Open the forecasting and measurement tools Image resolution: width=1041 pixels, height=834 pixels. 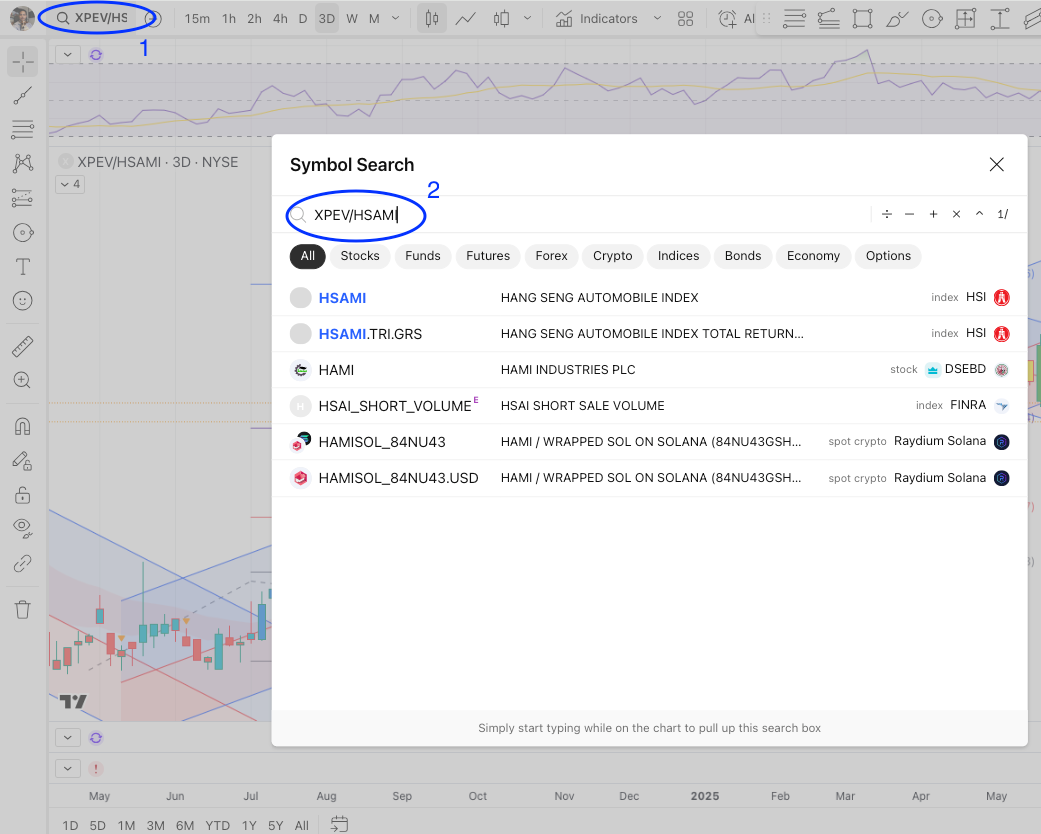point(23,198)
